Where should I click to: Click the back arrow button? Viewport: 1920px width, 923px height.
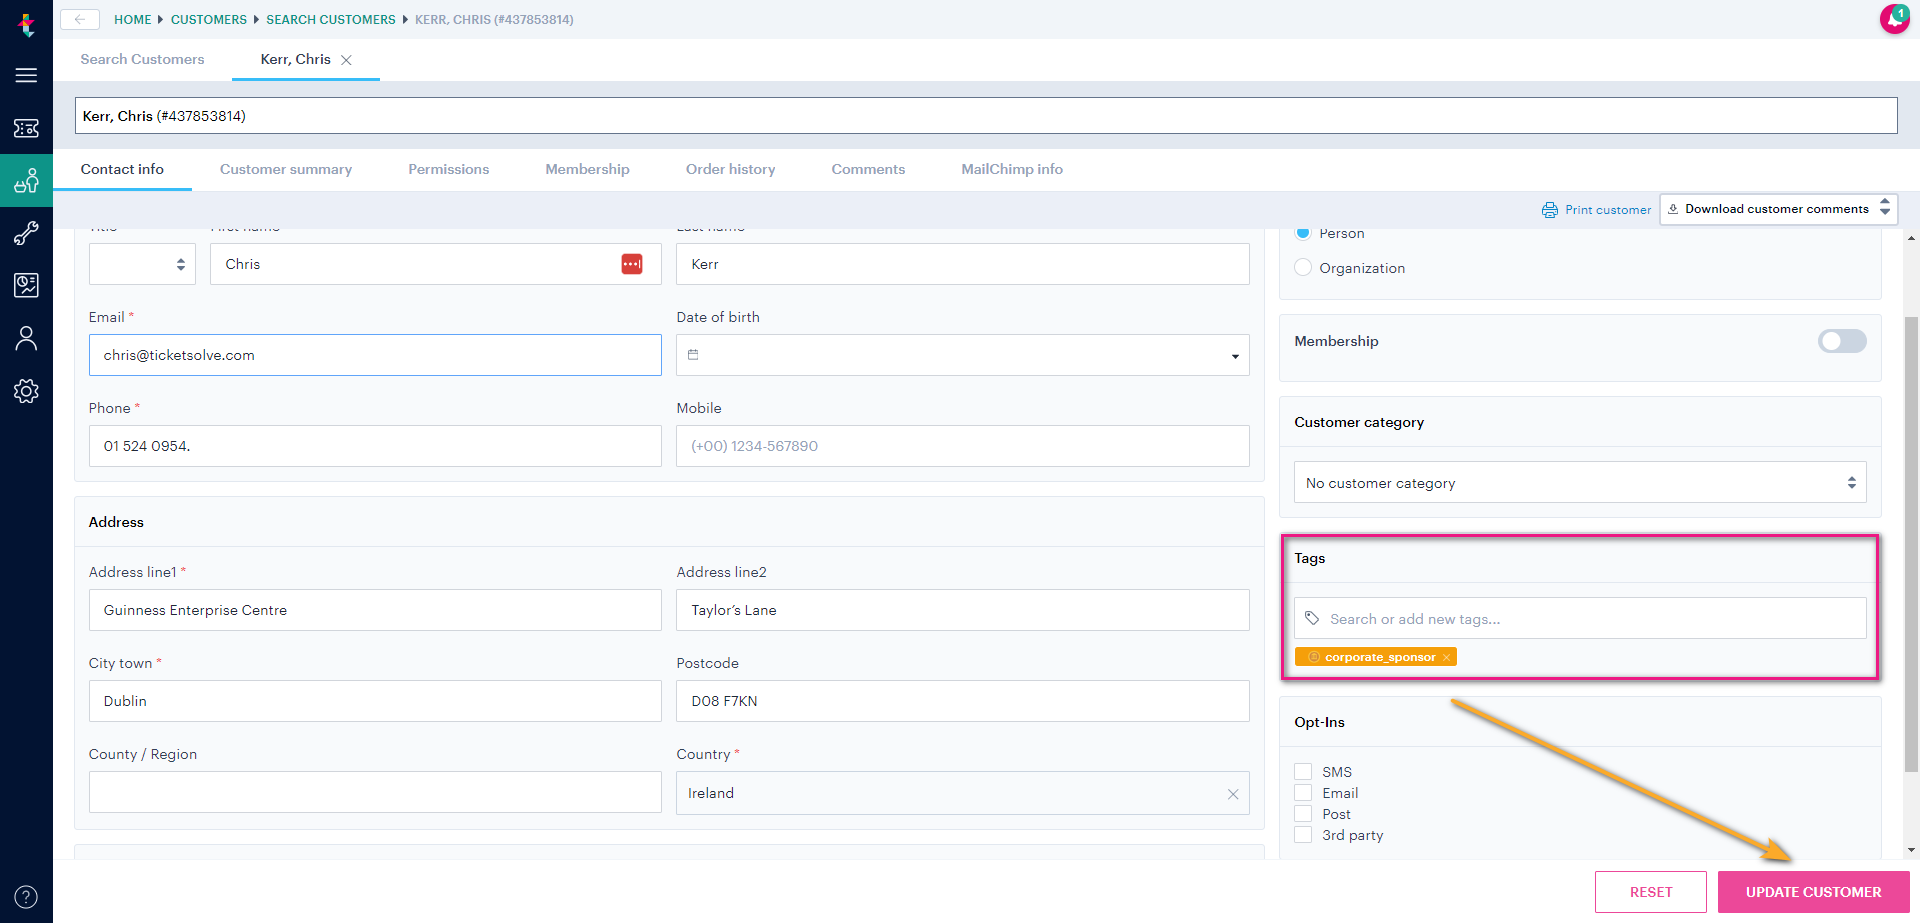coord(80,19)
